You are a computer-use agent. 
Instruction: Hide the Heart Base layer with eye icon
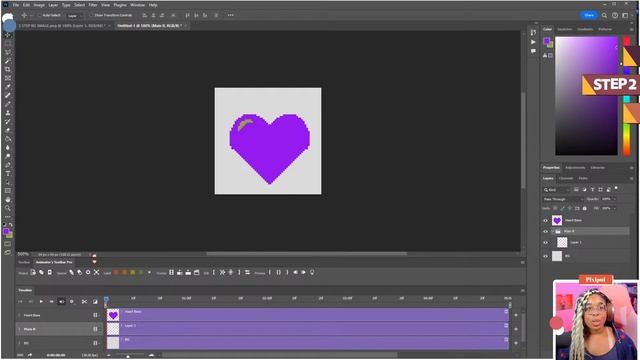[545, 220]
